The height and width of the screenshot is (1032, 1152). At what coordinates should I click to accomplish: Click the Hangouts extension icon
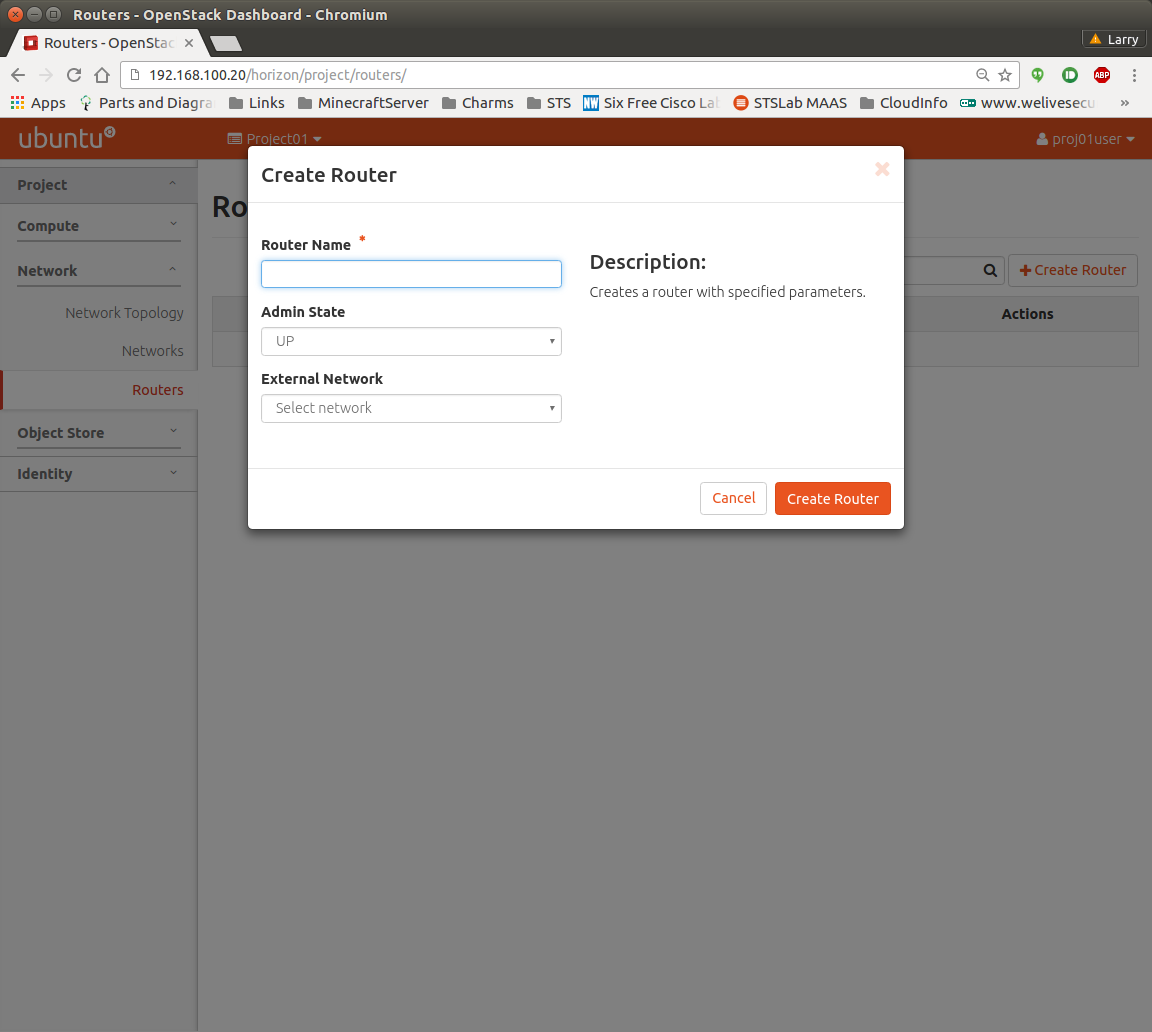(1038, 75)
